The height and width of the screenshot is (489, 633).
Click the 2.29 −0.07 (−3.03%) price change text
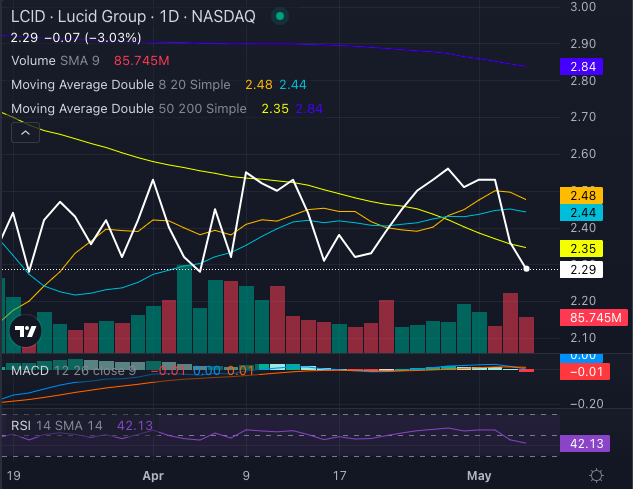pos(76,38)
